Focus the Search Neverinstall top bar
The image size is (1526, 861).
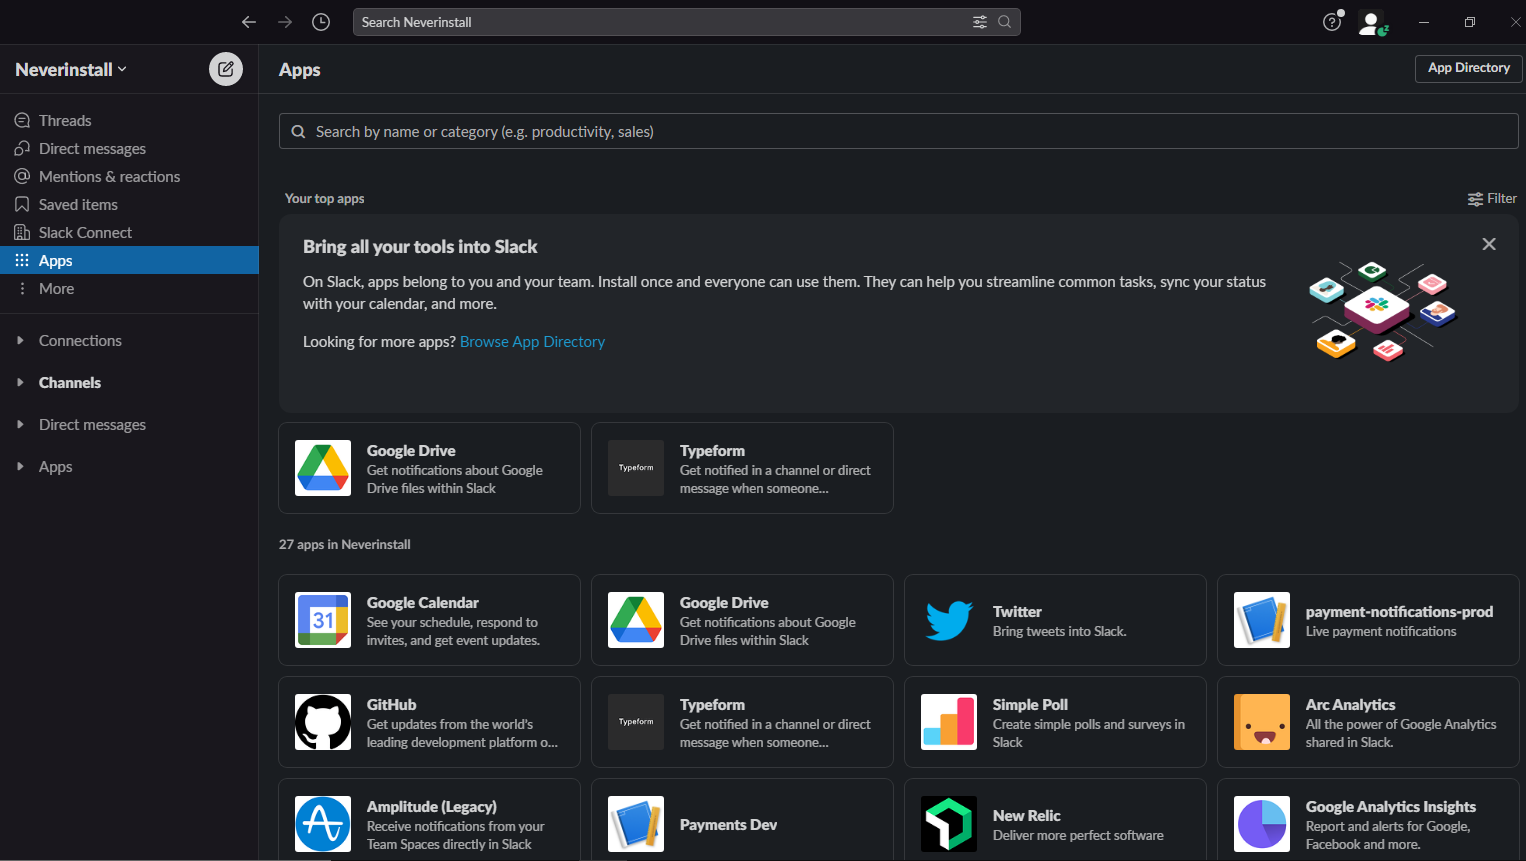tap(686, 22)
